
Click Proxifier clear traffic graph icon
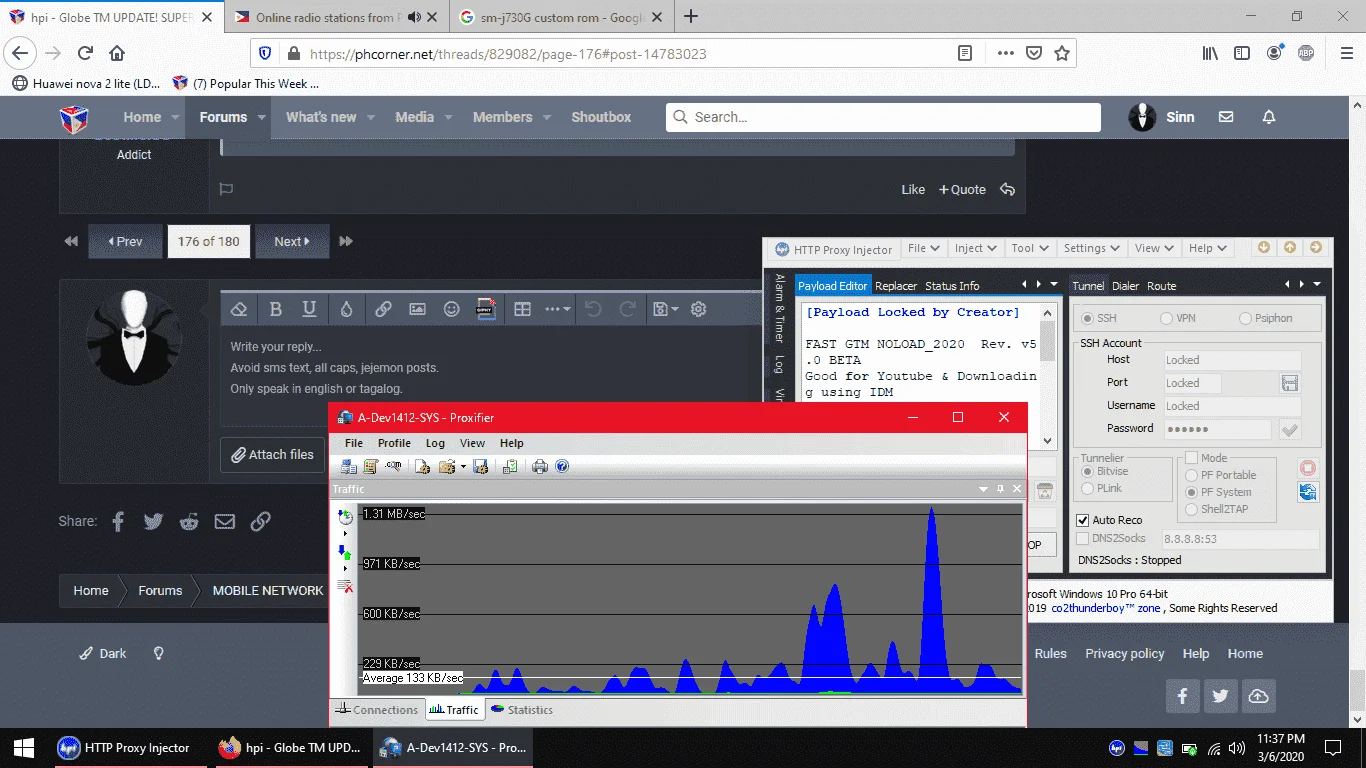tap(345, 586)
